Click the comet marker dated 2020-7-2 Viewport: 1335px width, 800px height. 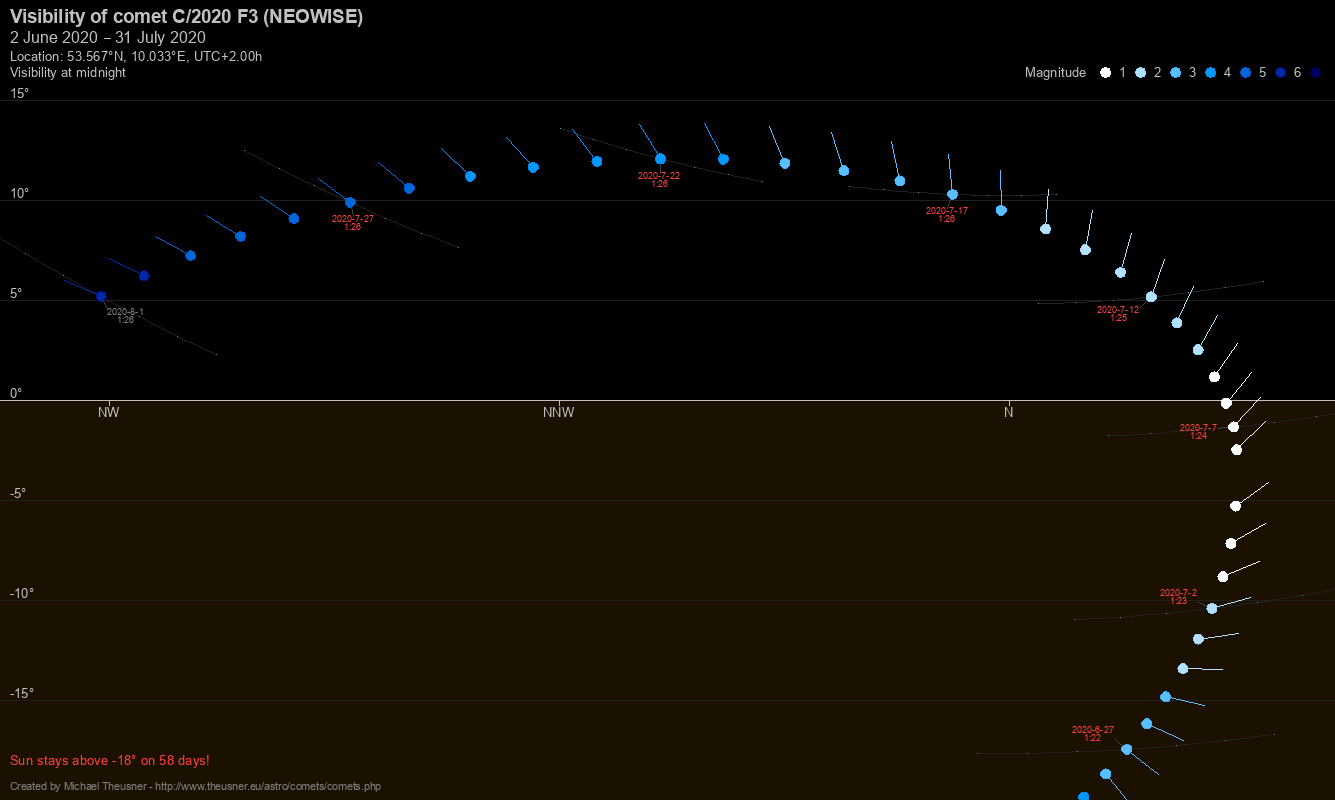point(1212,608)
